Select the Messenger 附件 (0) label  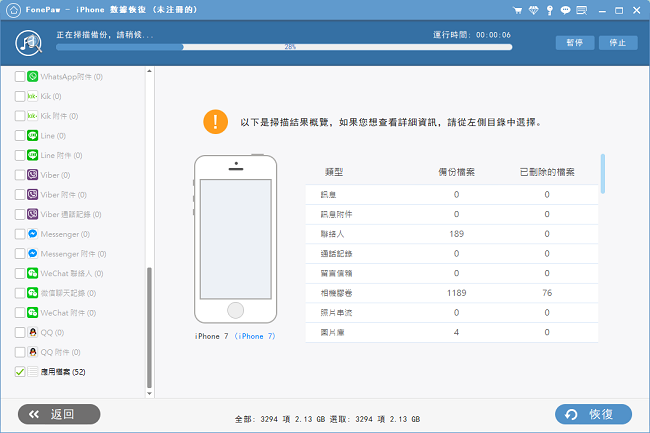coord(73,254)
